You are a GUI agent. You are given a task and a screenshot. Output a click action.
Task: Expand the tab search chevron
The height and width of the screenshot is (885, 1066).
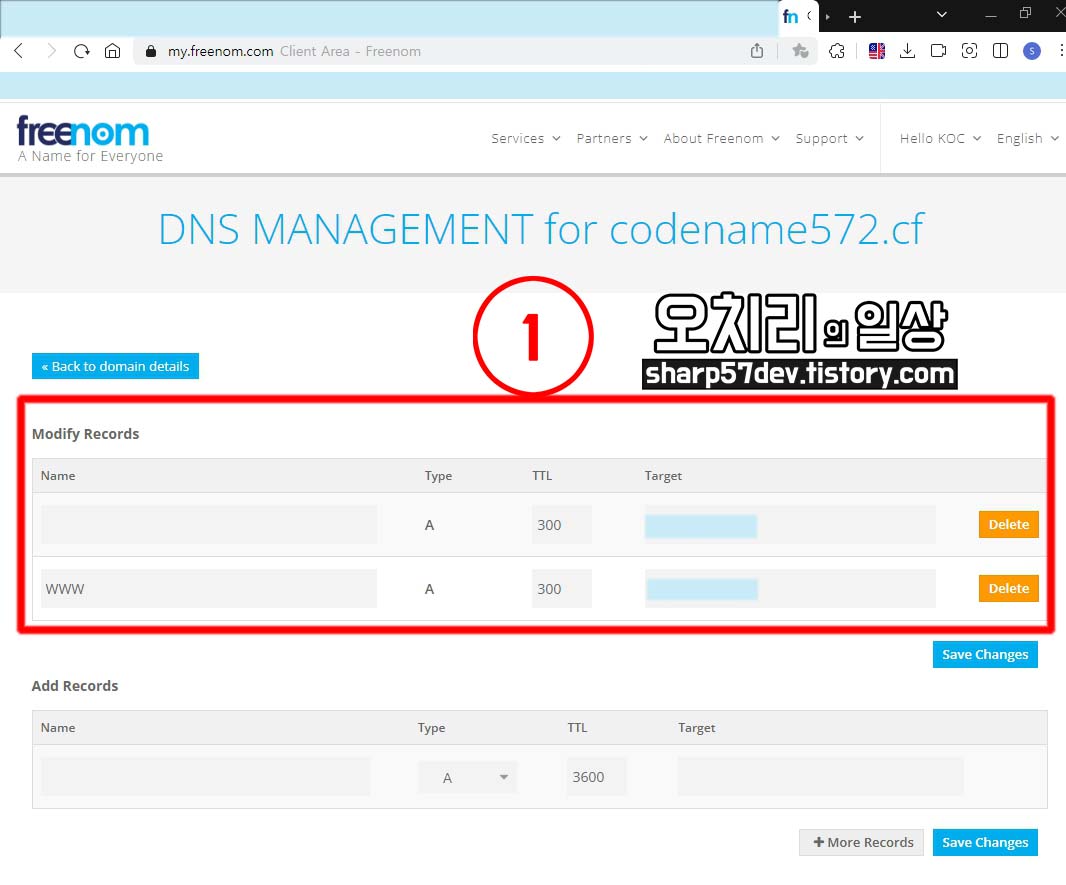pos(942,15)
